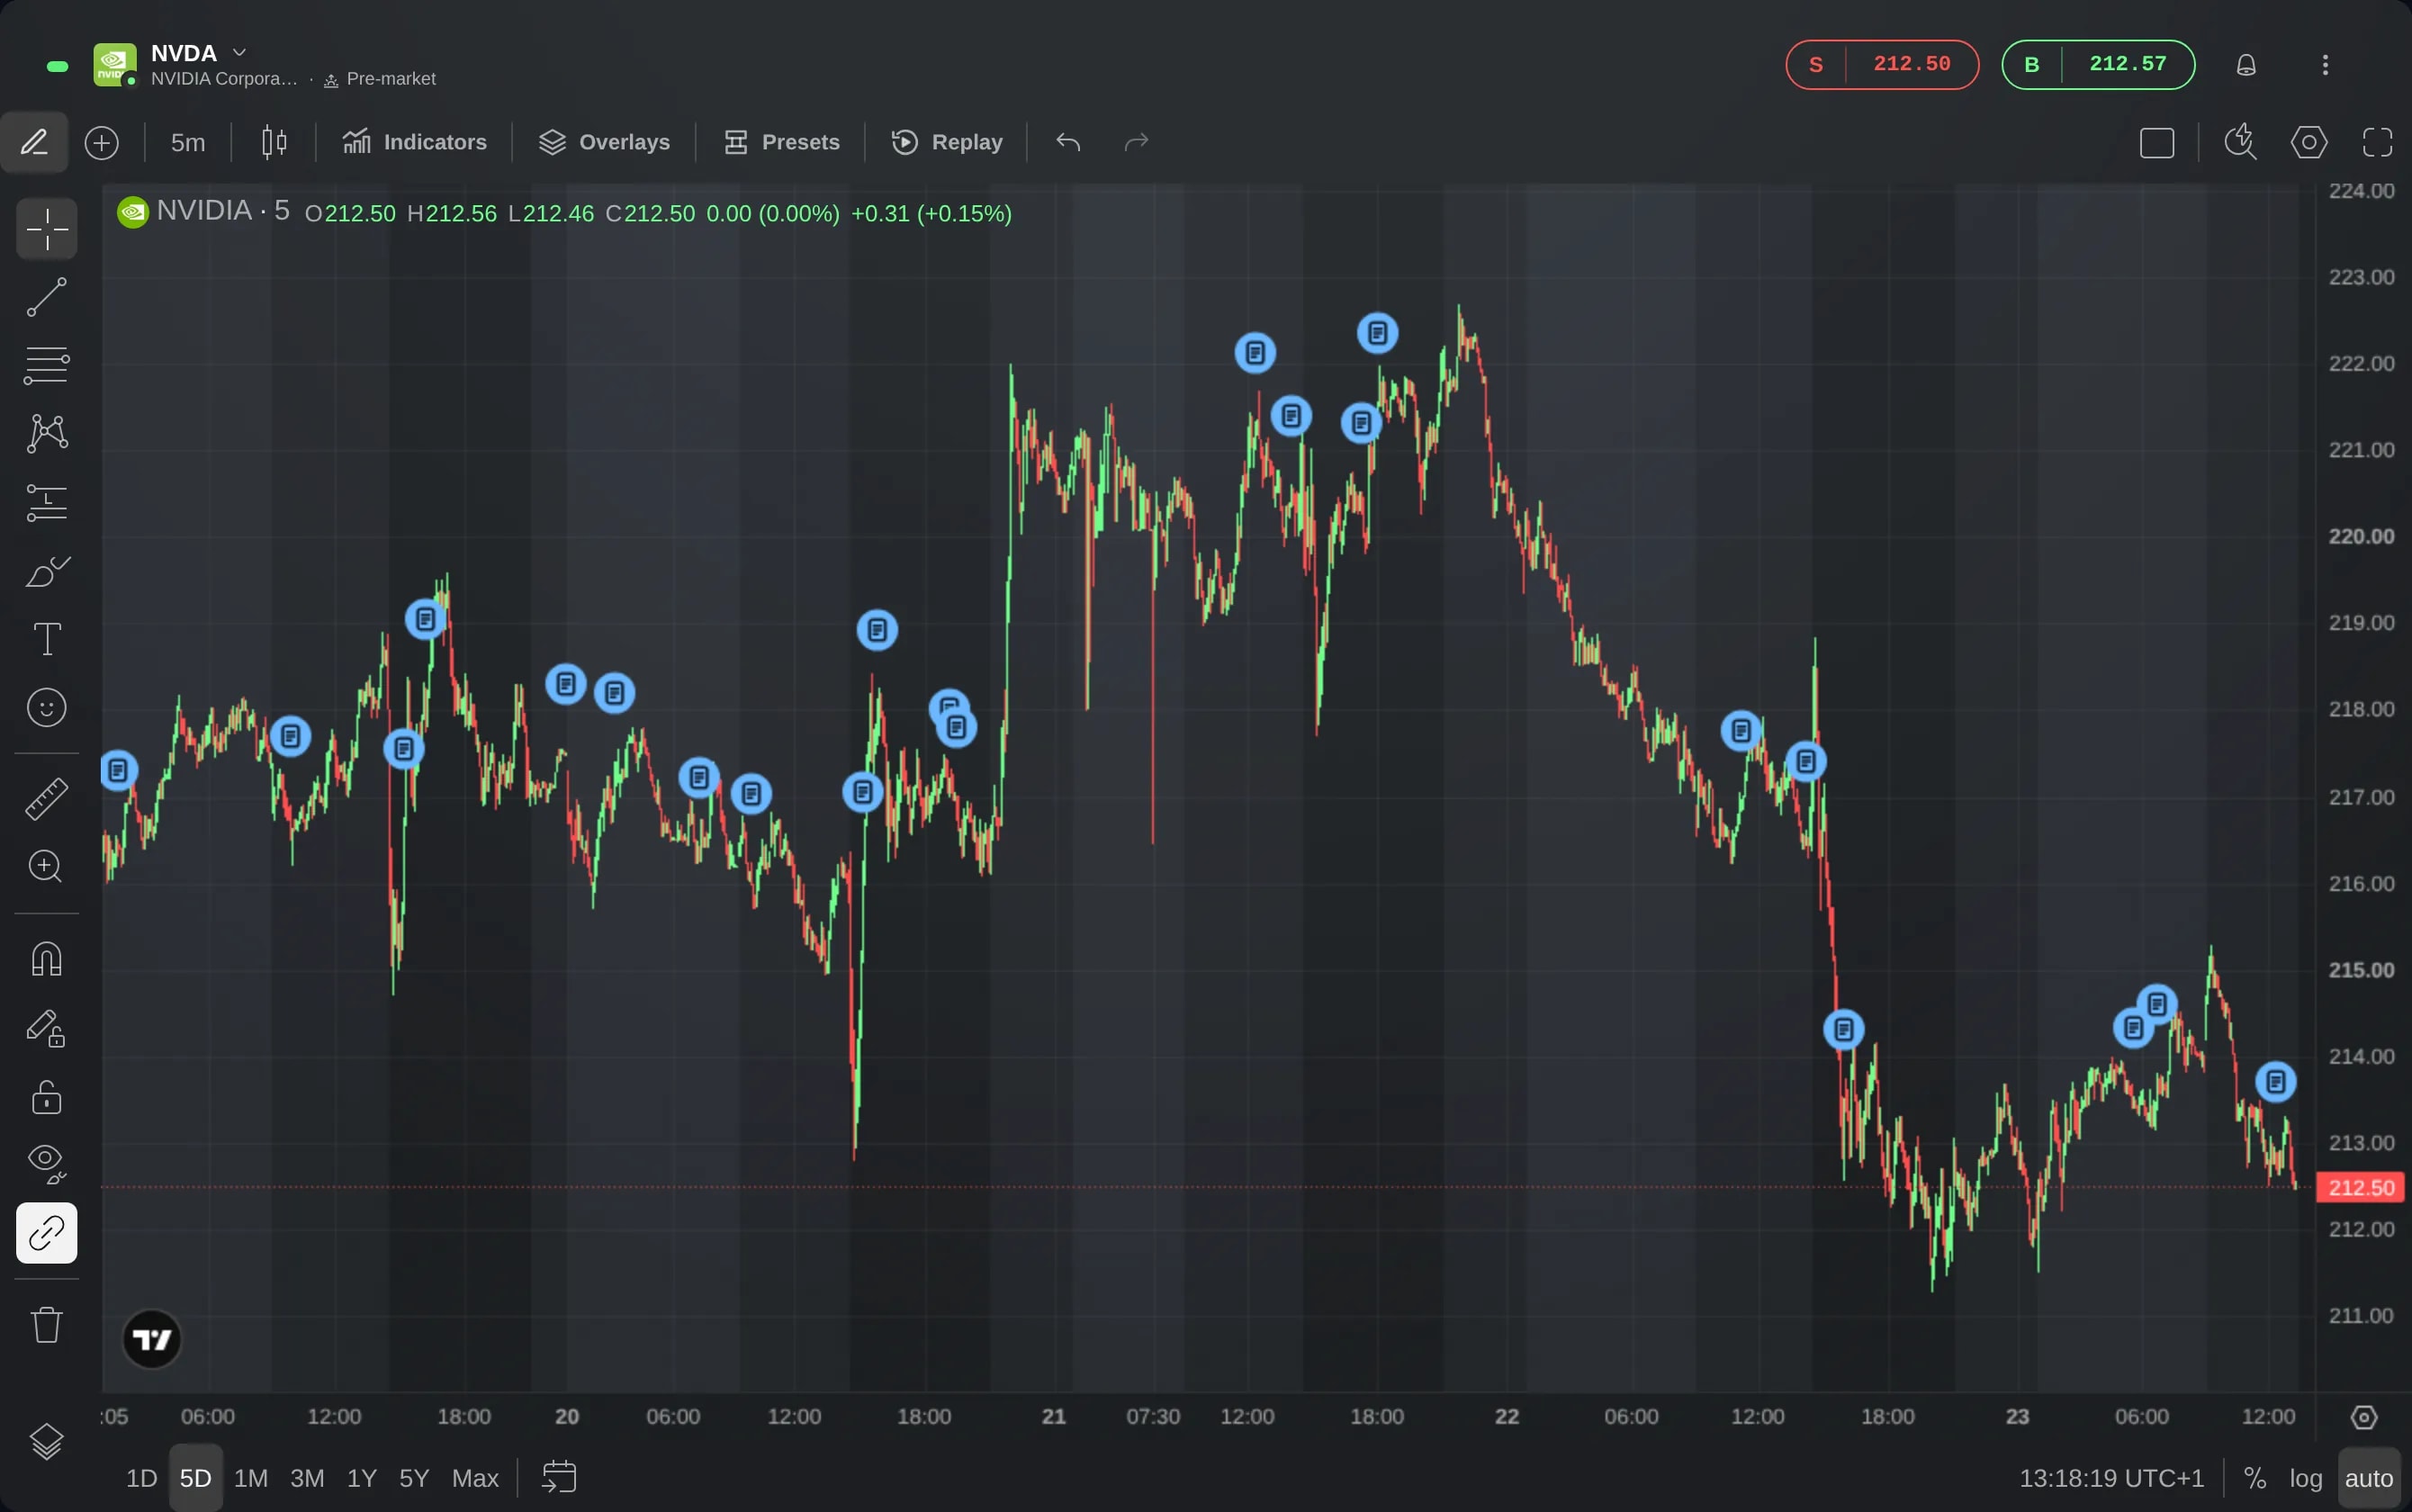Select the Max range tab

pyautogui.click(x=475, y=1478)
